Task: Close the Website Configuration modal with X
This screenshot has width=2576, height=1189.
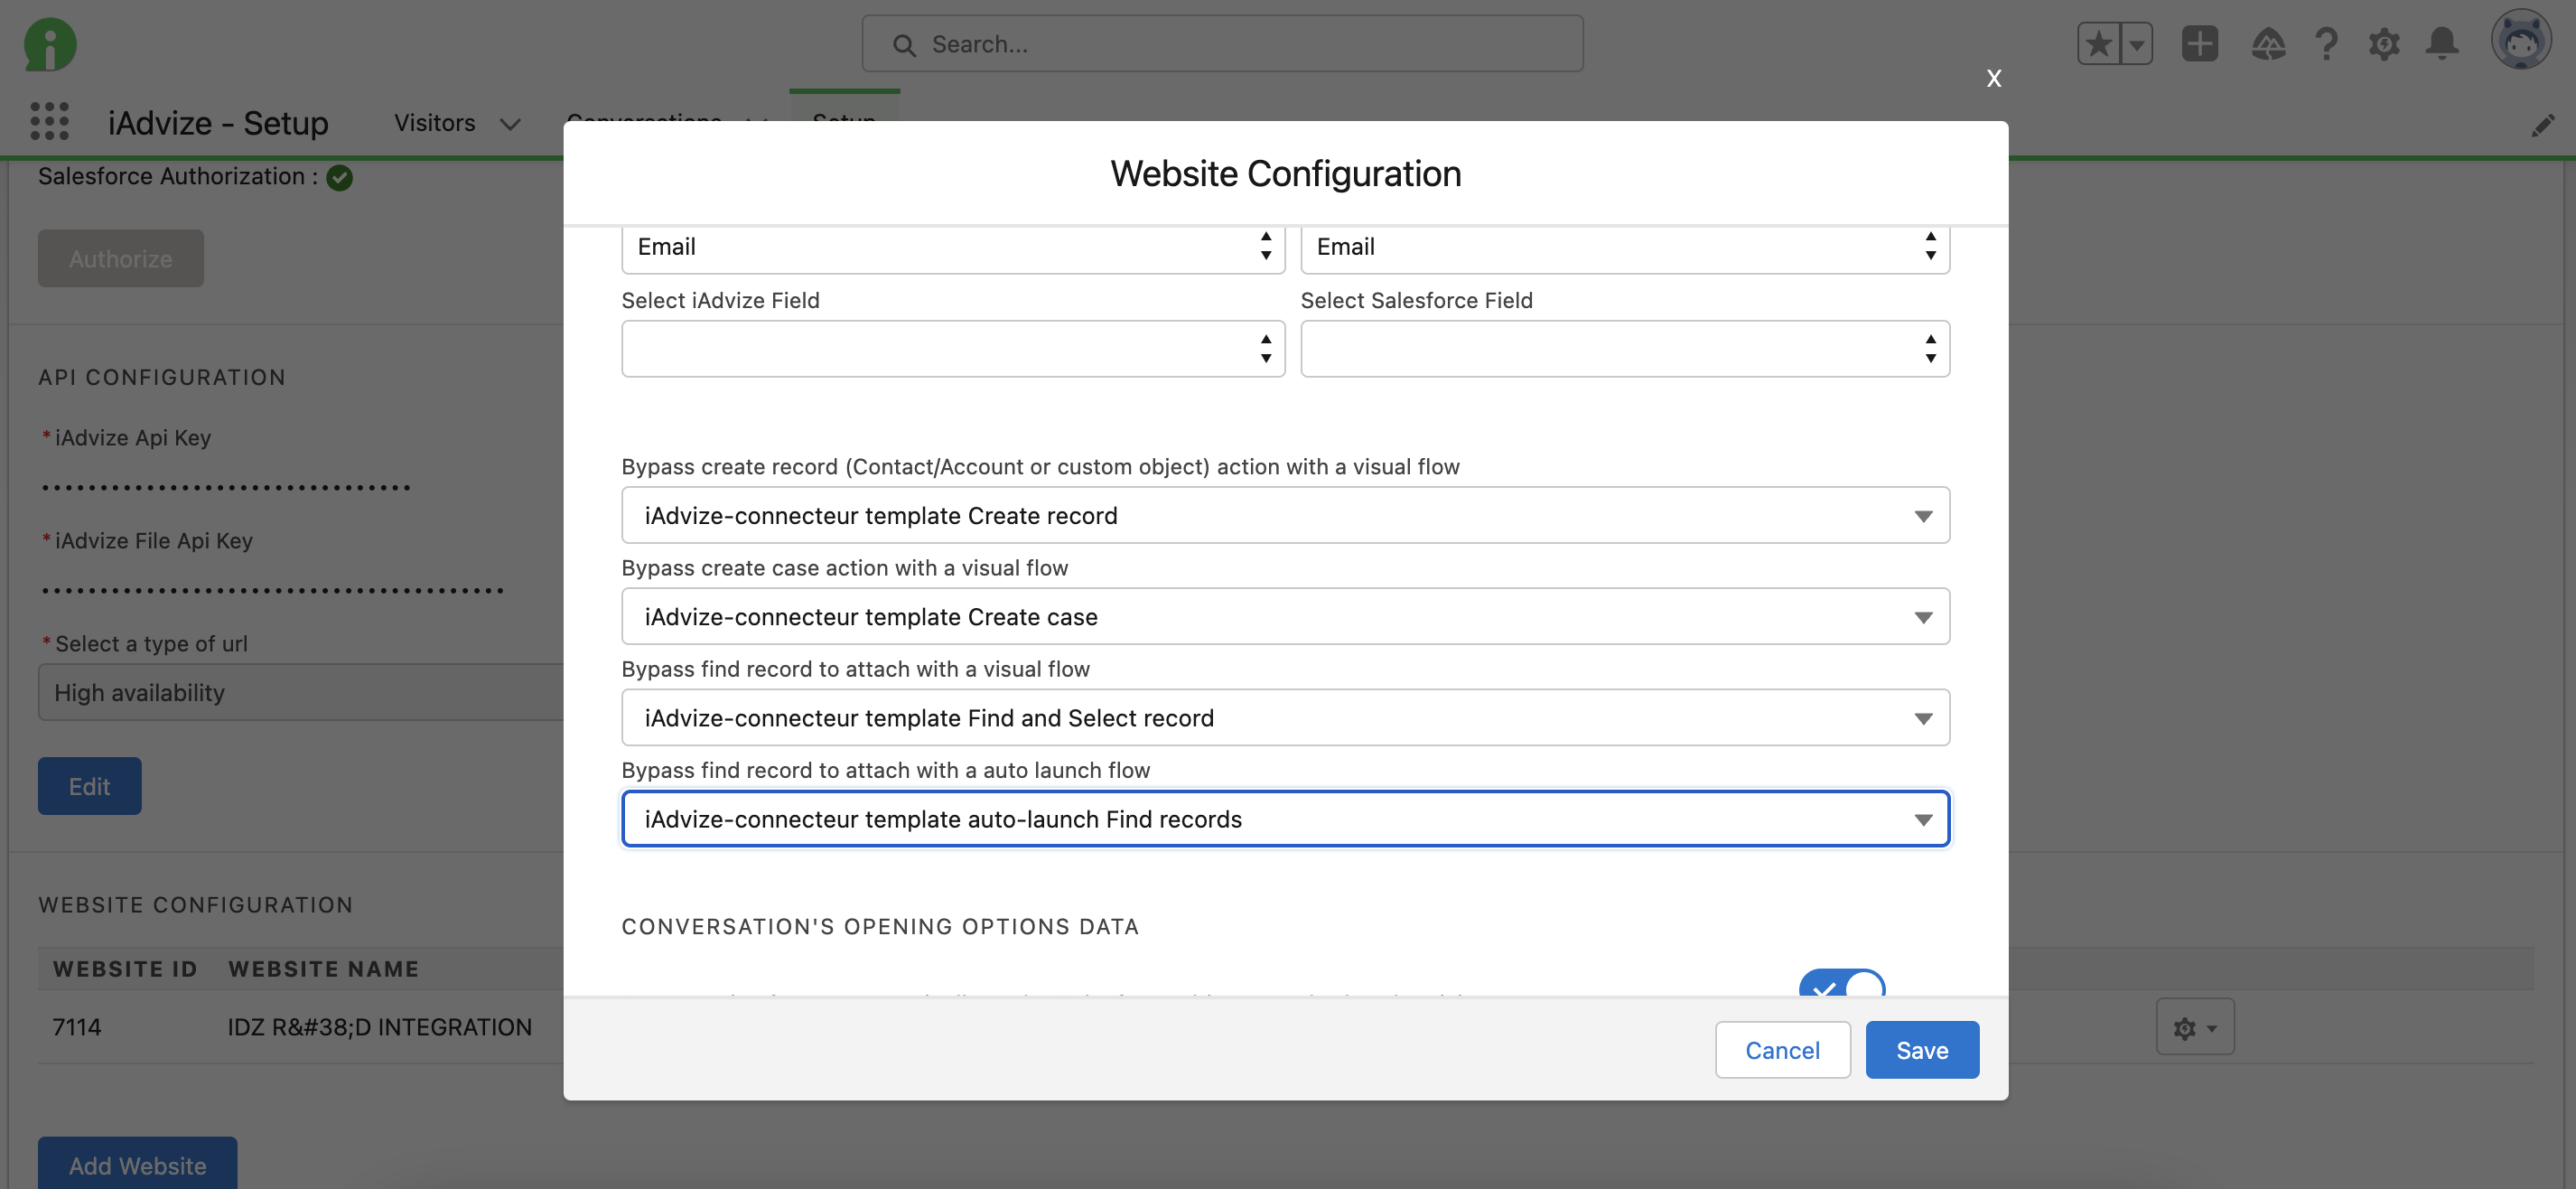Action: point(1993,78)
